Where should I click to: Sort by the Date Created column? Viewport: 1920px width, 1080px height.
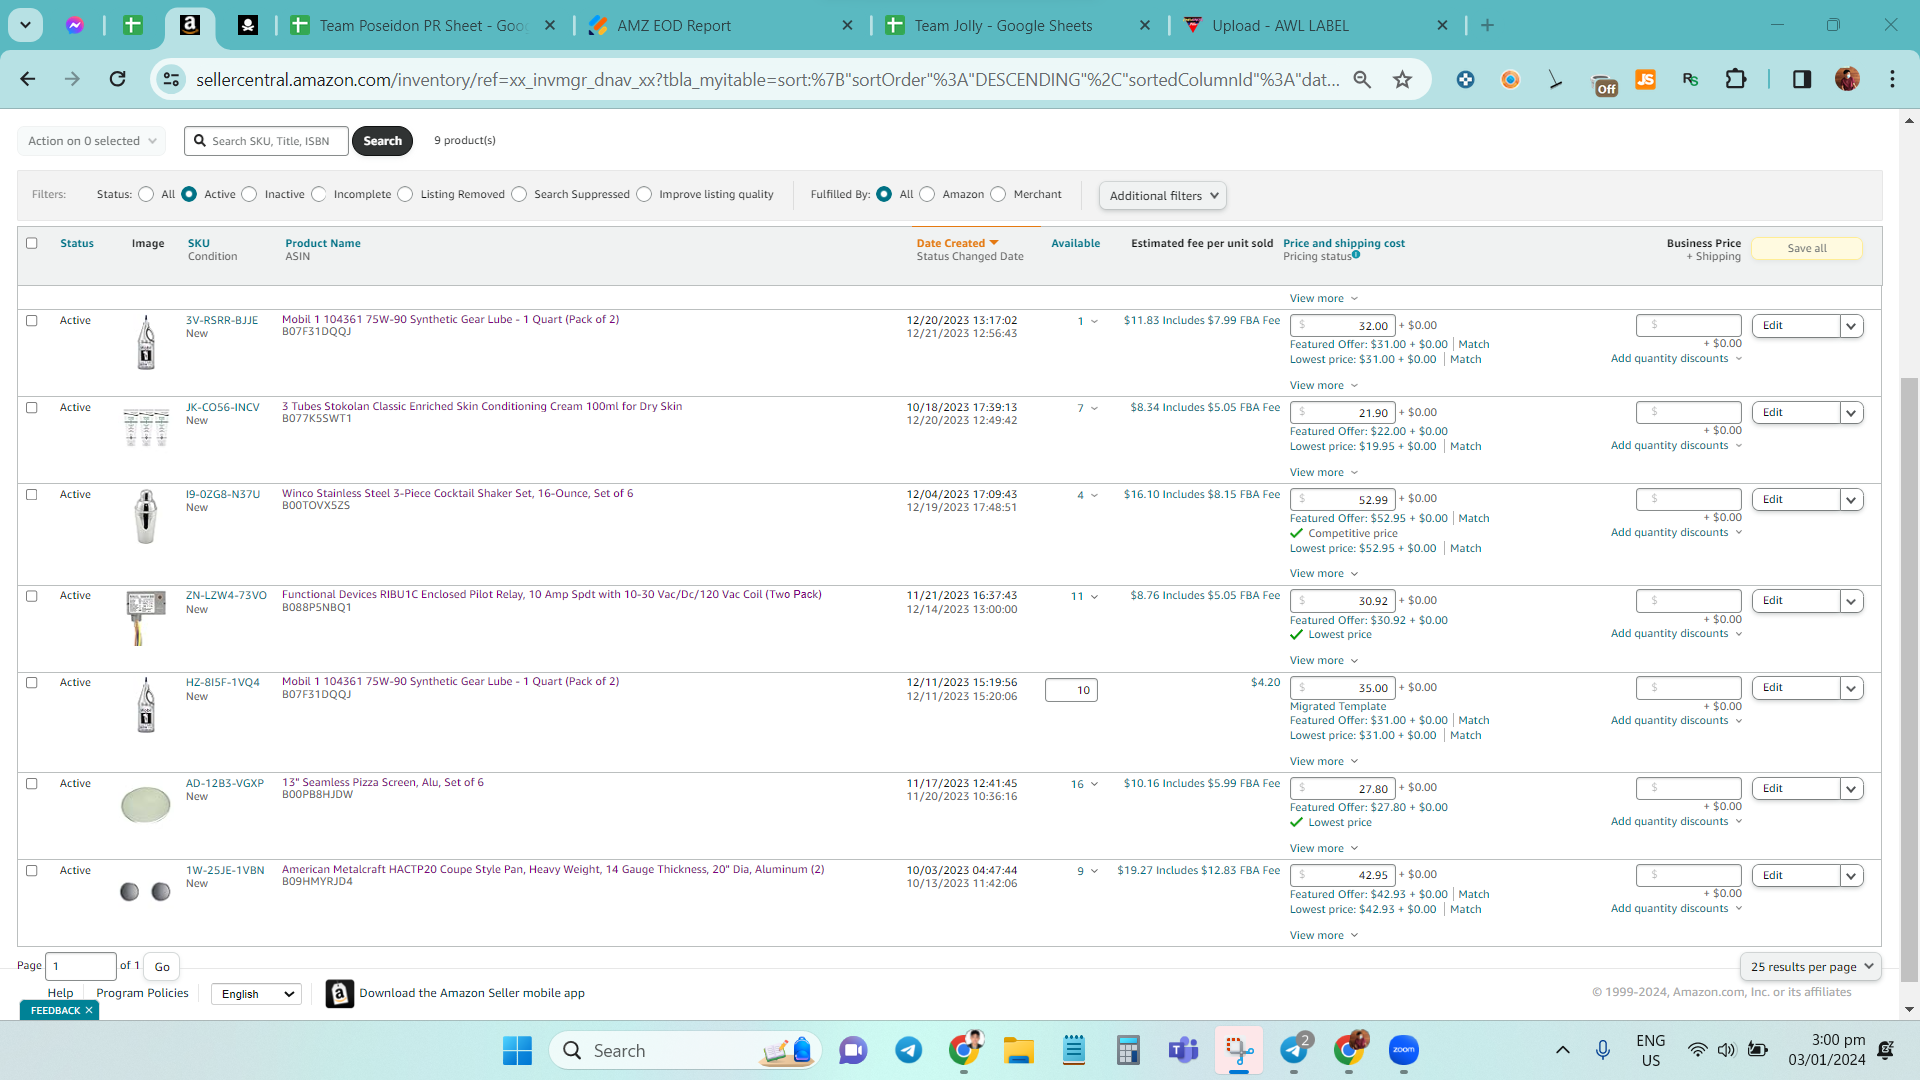click(x=957, y=243)
